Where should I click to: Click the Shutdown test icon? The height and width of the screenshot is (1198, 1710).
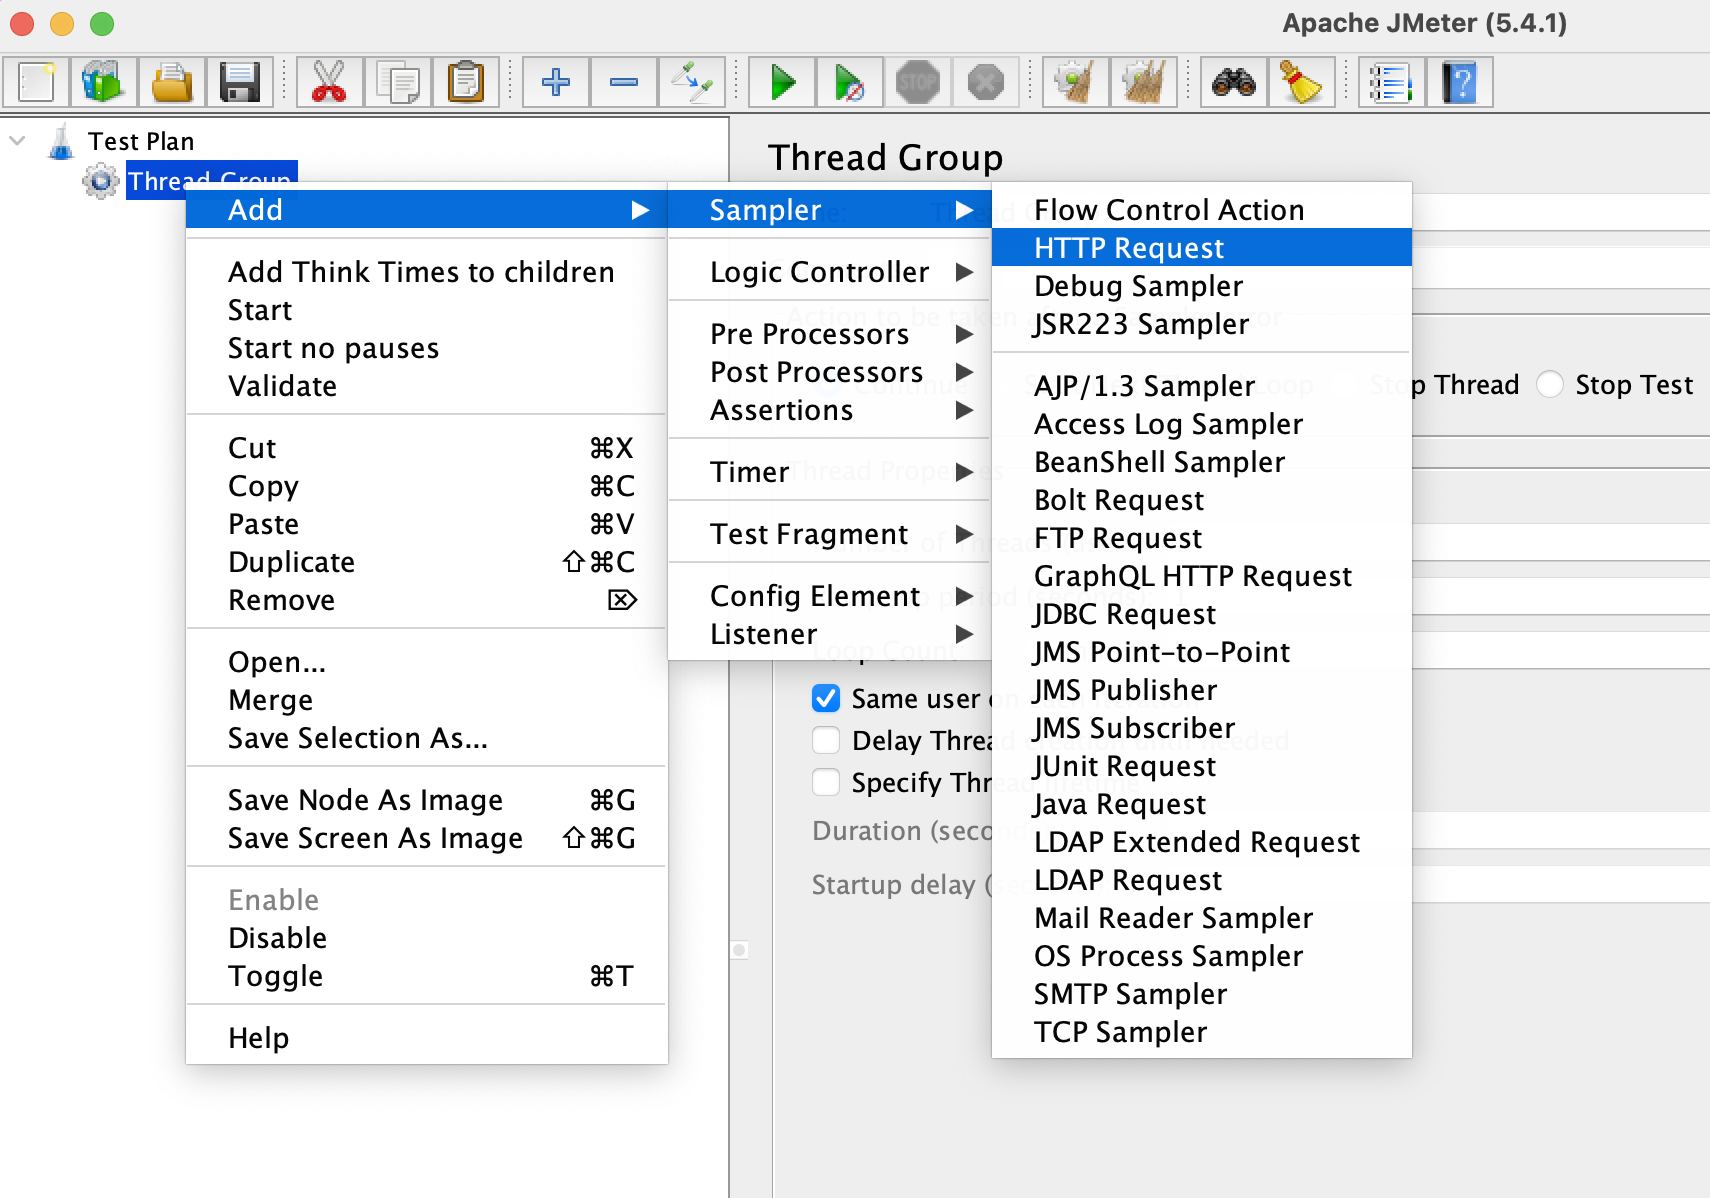(x=985, y=82)
